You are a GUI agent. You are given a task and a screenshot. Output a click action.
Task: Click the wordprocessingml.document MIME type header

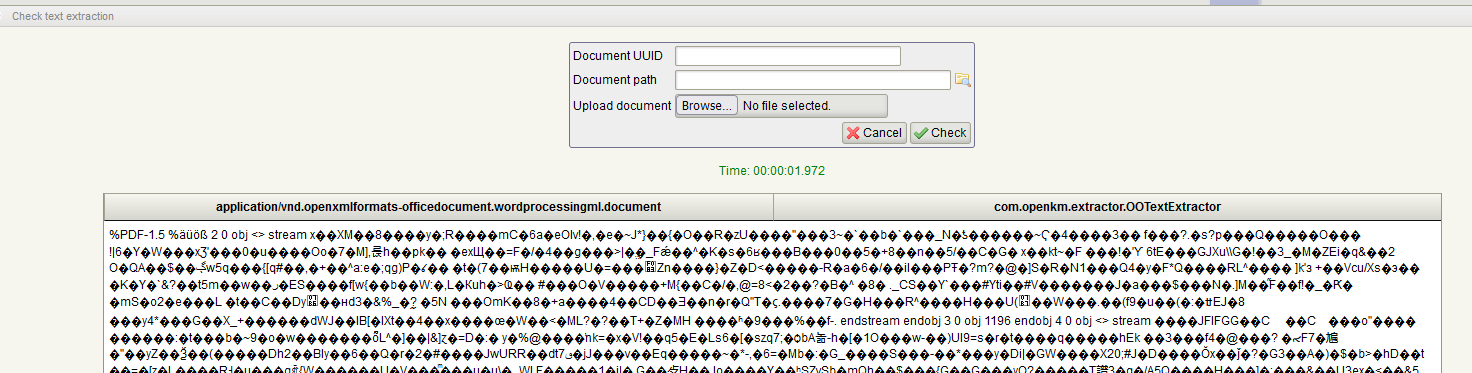(x=438, y=207)
